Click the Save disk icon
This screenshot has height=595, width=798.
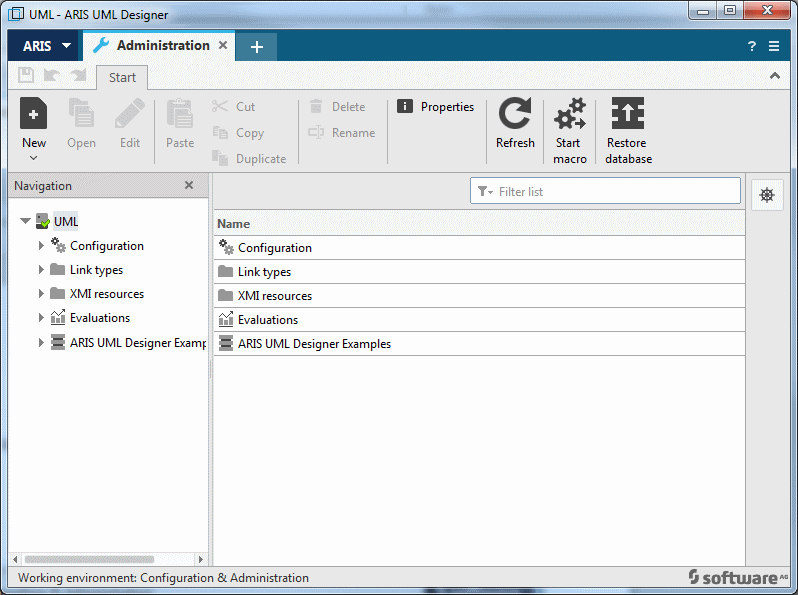pyautogui.click(x=26, y=75)
